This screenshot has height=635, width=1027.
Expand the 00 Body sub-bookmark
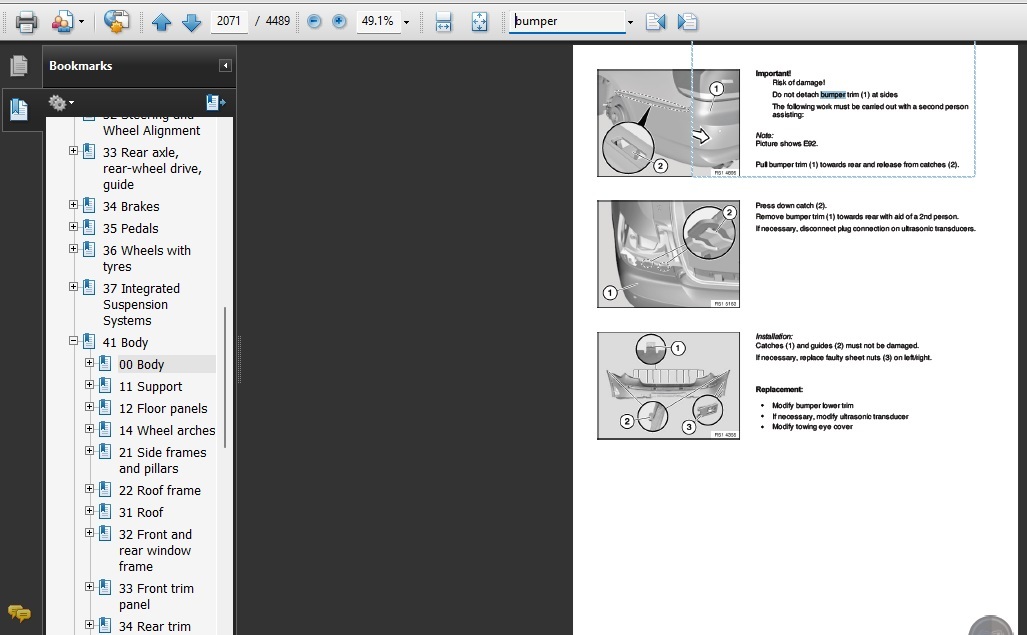(89, 363)
